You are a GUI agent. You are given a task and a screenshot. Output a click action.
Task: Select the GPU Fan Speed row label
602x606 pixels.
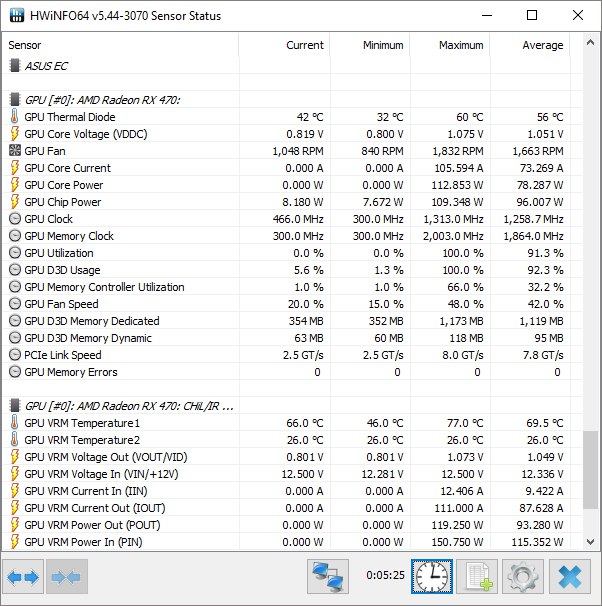pyautogui.click(x=61, y=304)
